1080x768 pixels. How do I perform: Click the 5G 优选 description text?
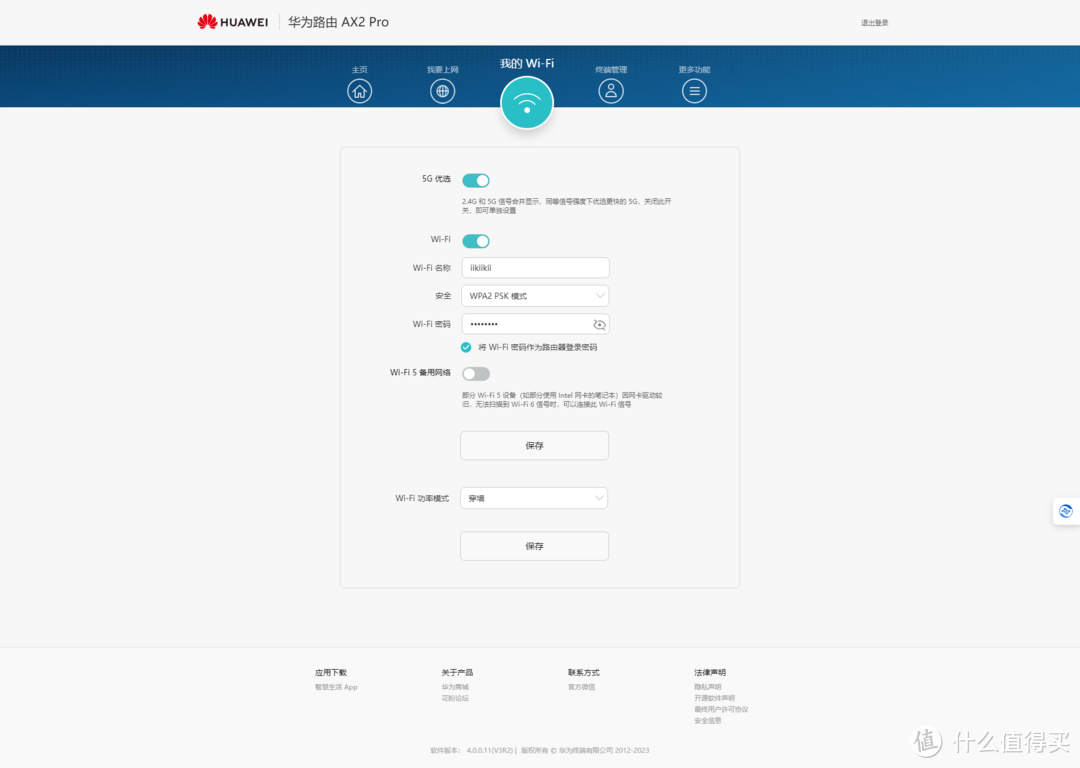tap(566, 206)
